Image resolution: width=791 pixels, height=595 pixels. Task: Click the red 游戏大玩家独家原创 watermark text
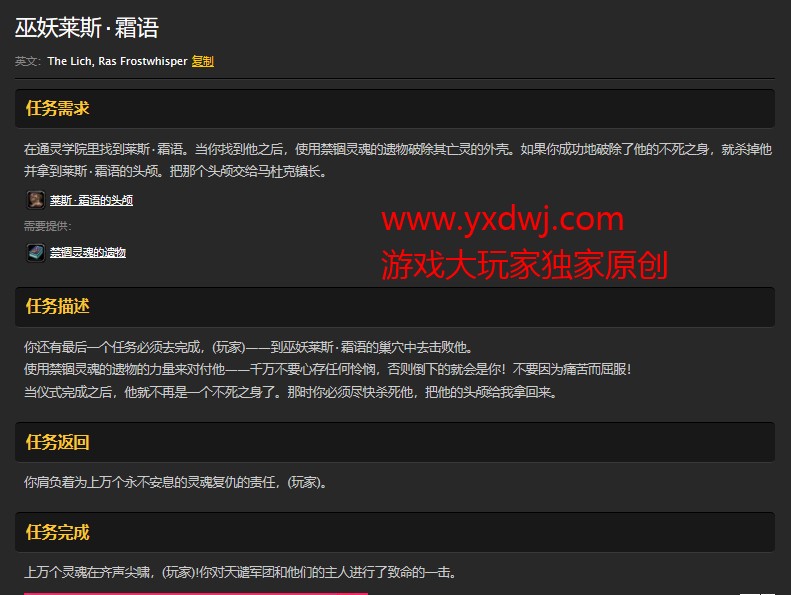click(524, 263)
